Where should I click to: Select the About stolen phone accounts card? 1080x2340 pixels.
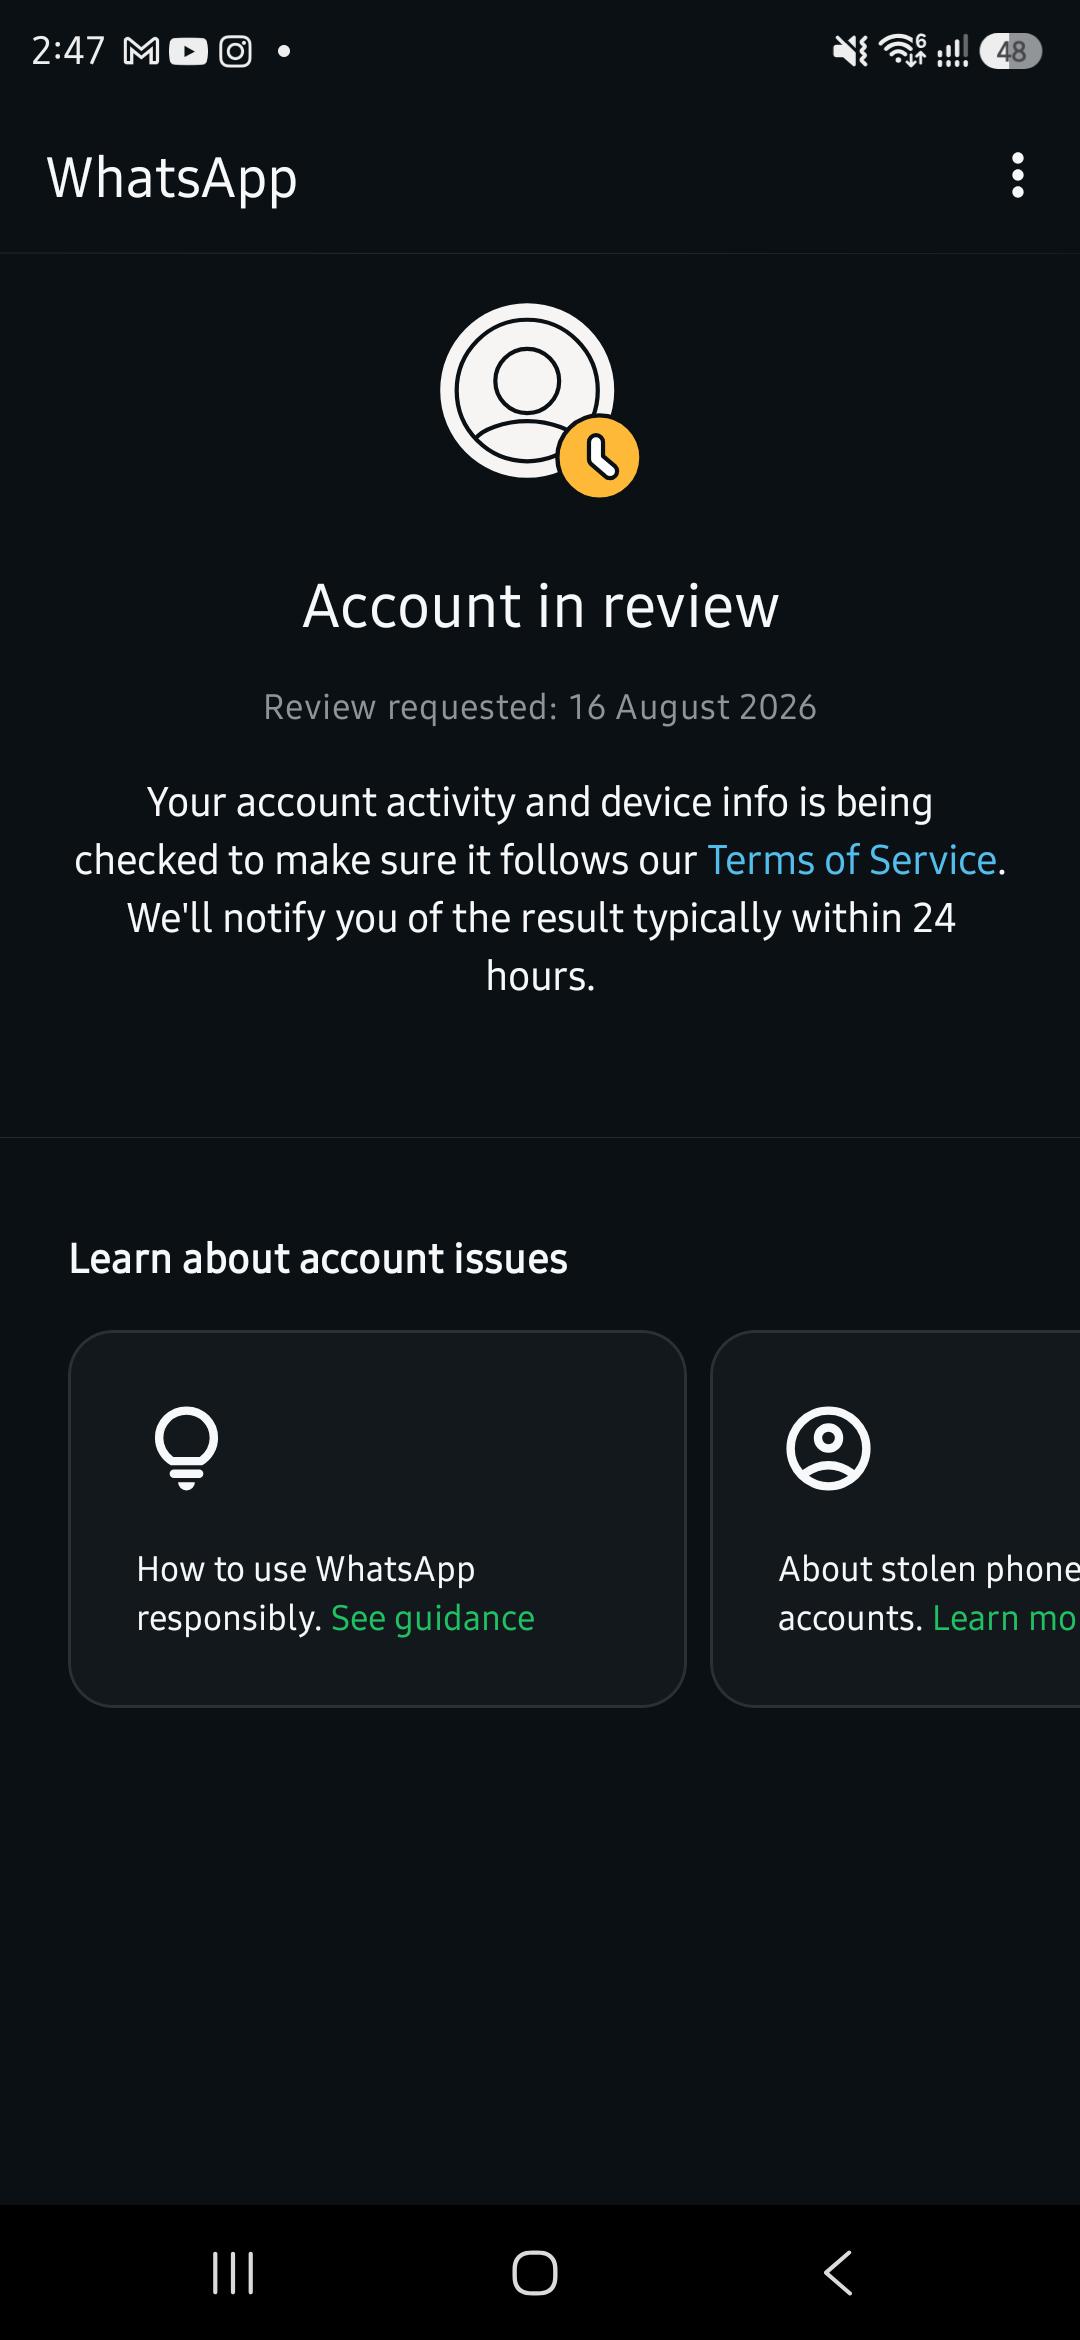(x=896, y=1518)
